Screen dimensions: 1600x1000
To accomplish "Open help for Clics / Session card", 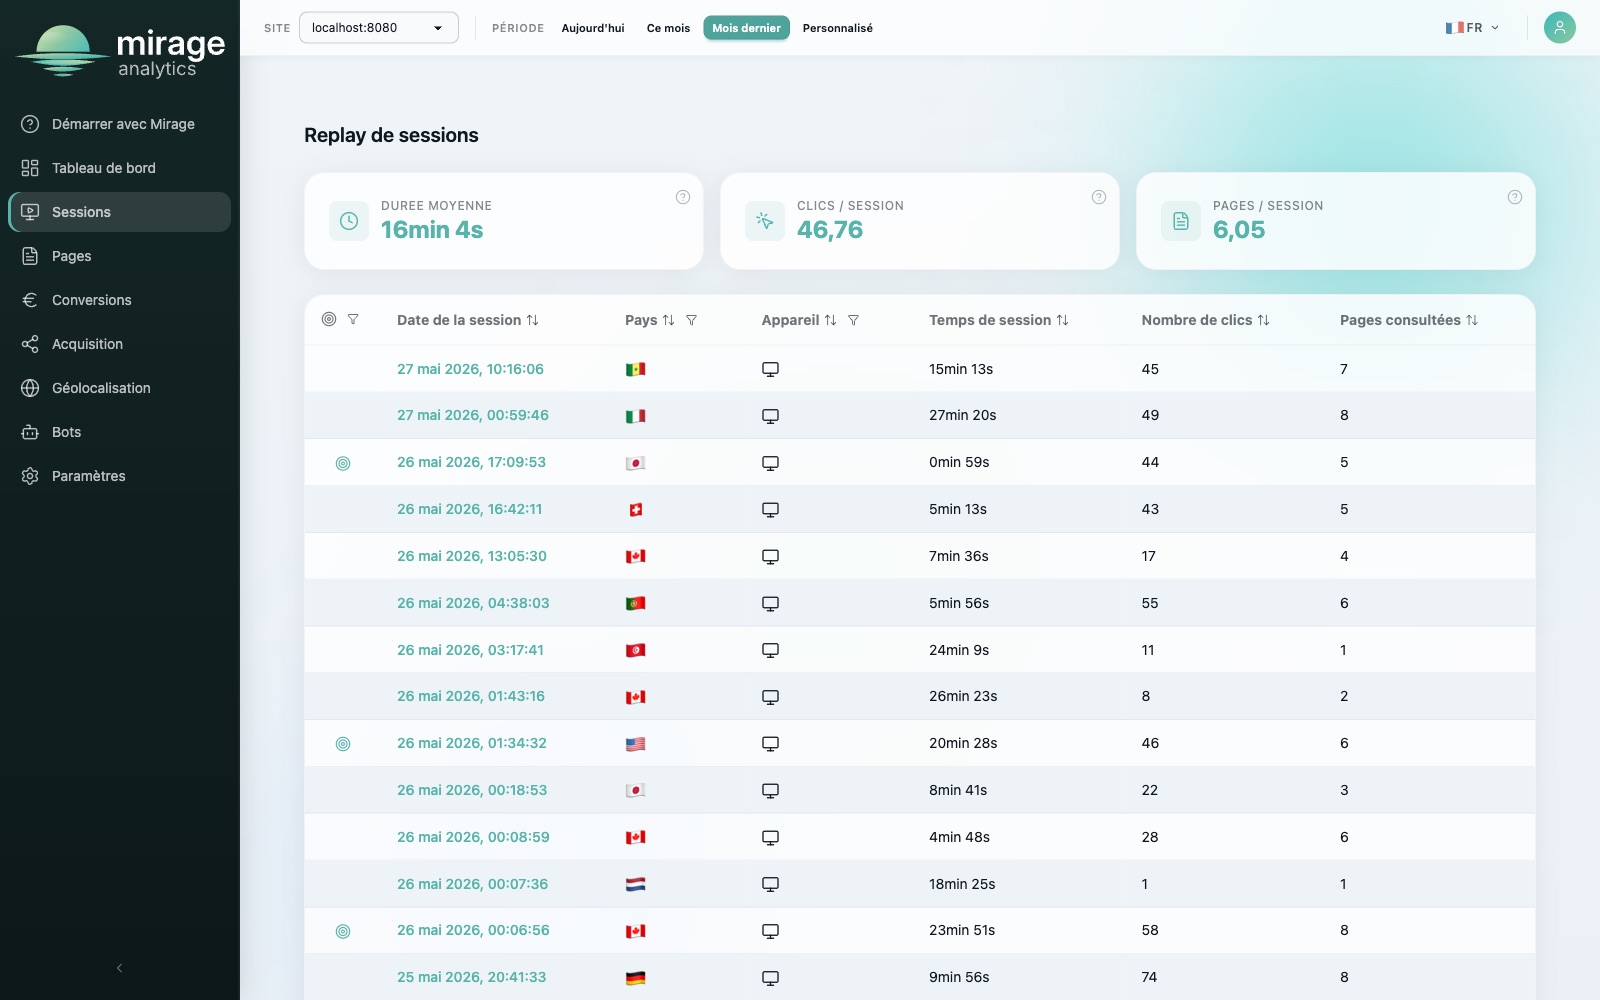I will [1099, 197].
